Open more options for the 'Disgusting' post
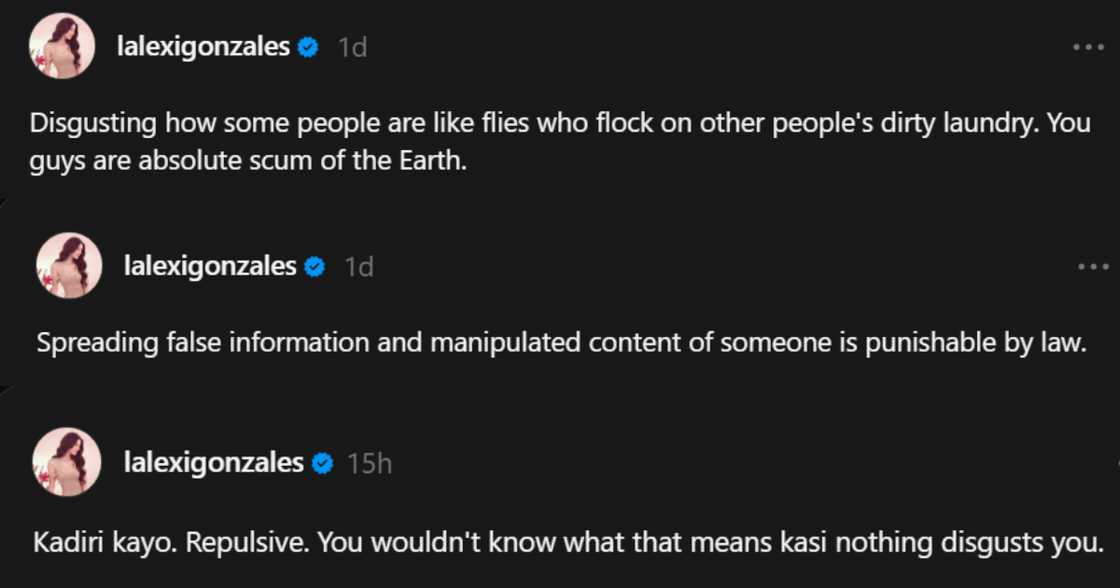Image resolution: width=1120 pixels, height=588 pixels. point(1088,48)
